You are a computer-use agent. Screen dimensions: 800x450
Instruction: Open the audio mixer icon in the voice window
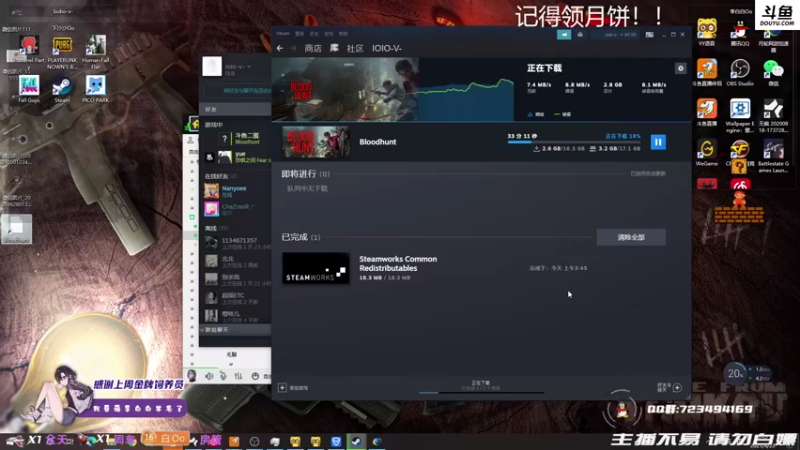pos(238,376)
